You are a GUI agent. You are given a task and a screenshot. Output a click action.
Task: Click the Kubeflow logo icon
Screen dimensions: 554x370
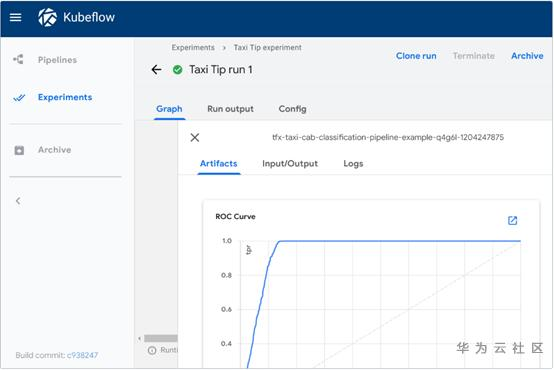click(47, 17)
